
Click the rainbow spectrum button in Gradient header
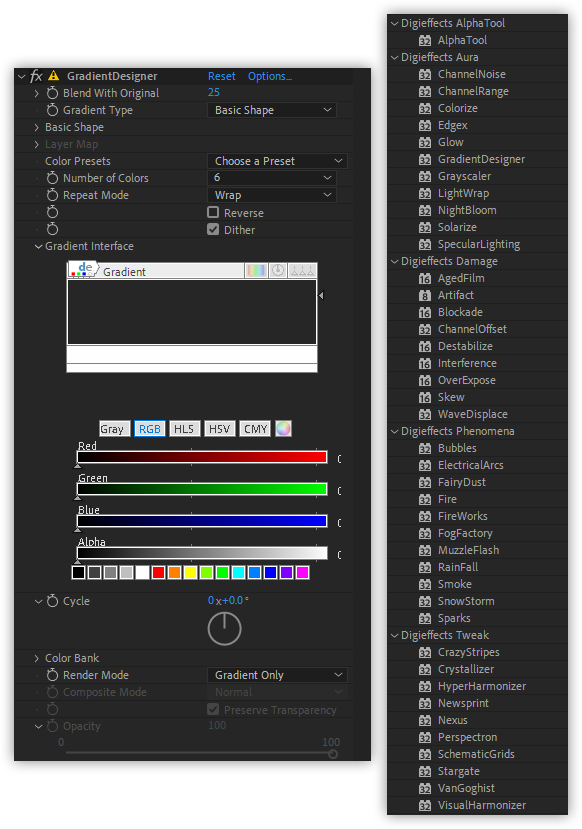click(256, 271)
